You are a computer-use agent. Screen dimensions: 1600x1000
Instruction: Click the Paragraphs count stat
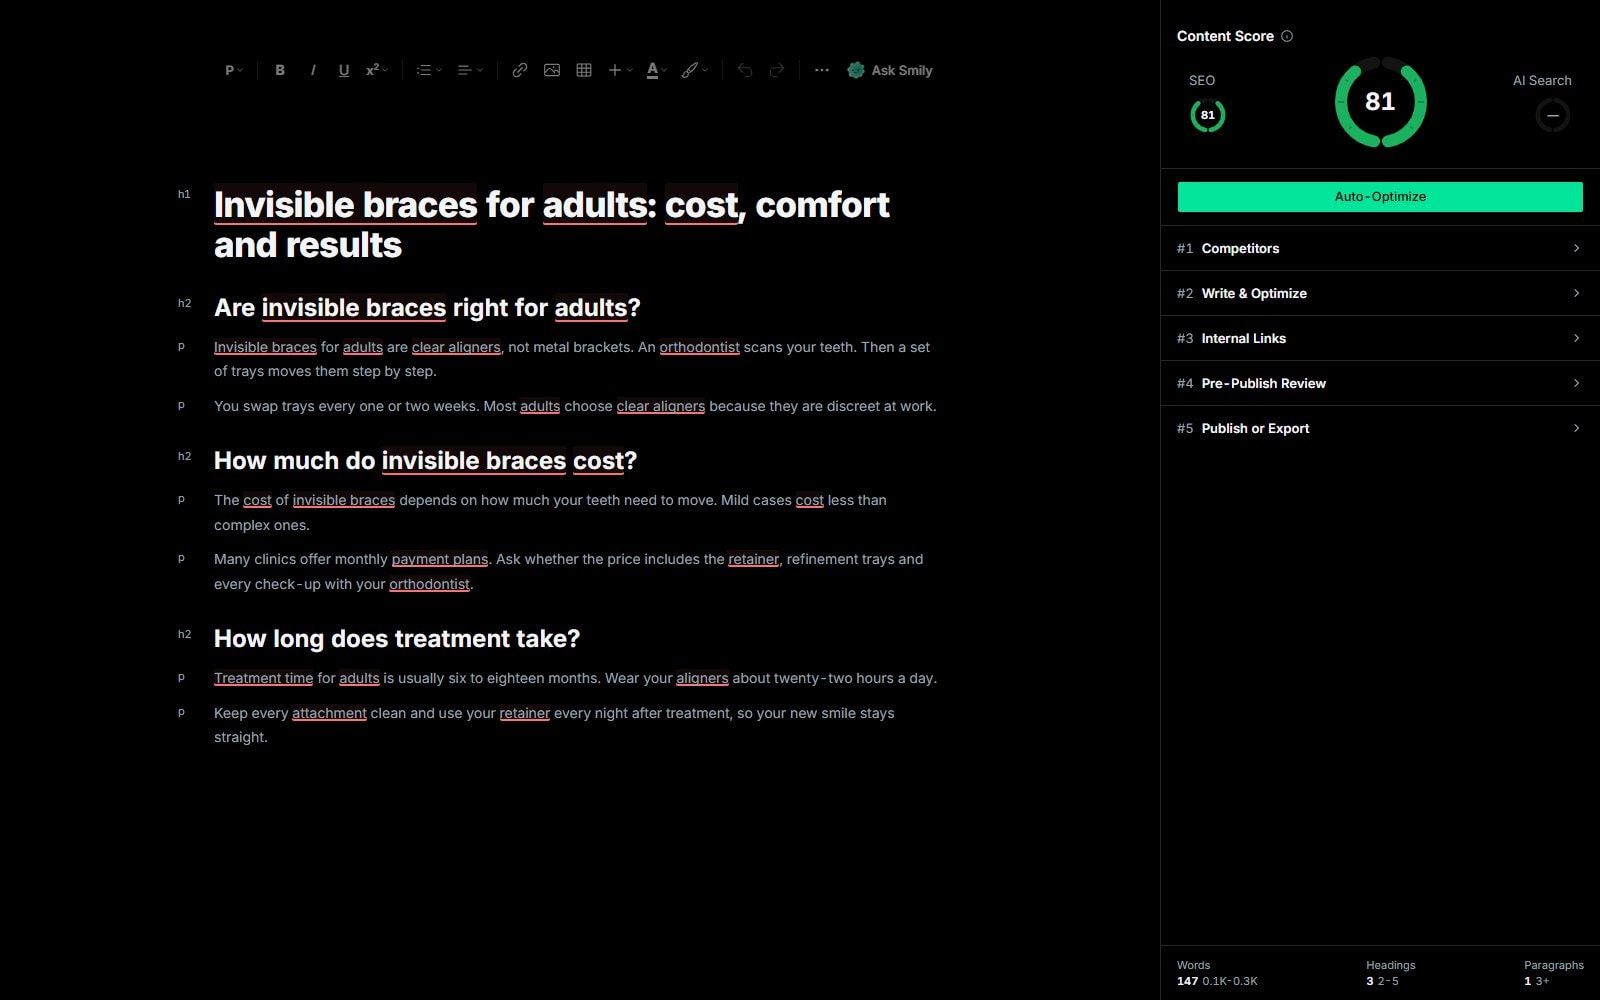click(x=1553, y=973)
